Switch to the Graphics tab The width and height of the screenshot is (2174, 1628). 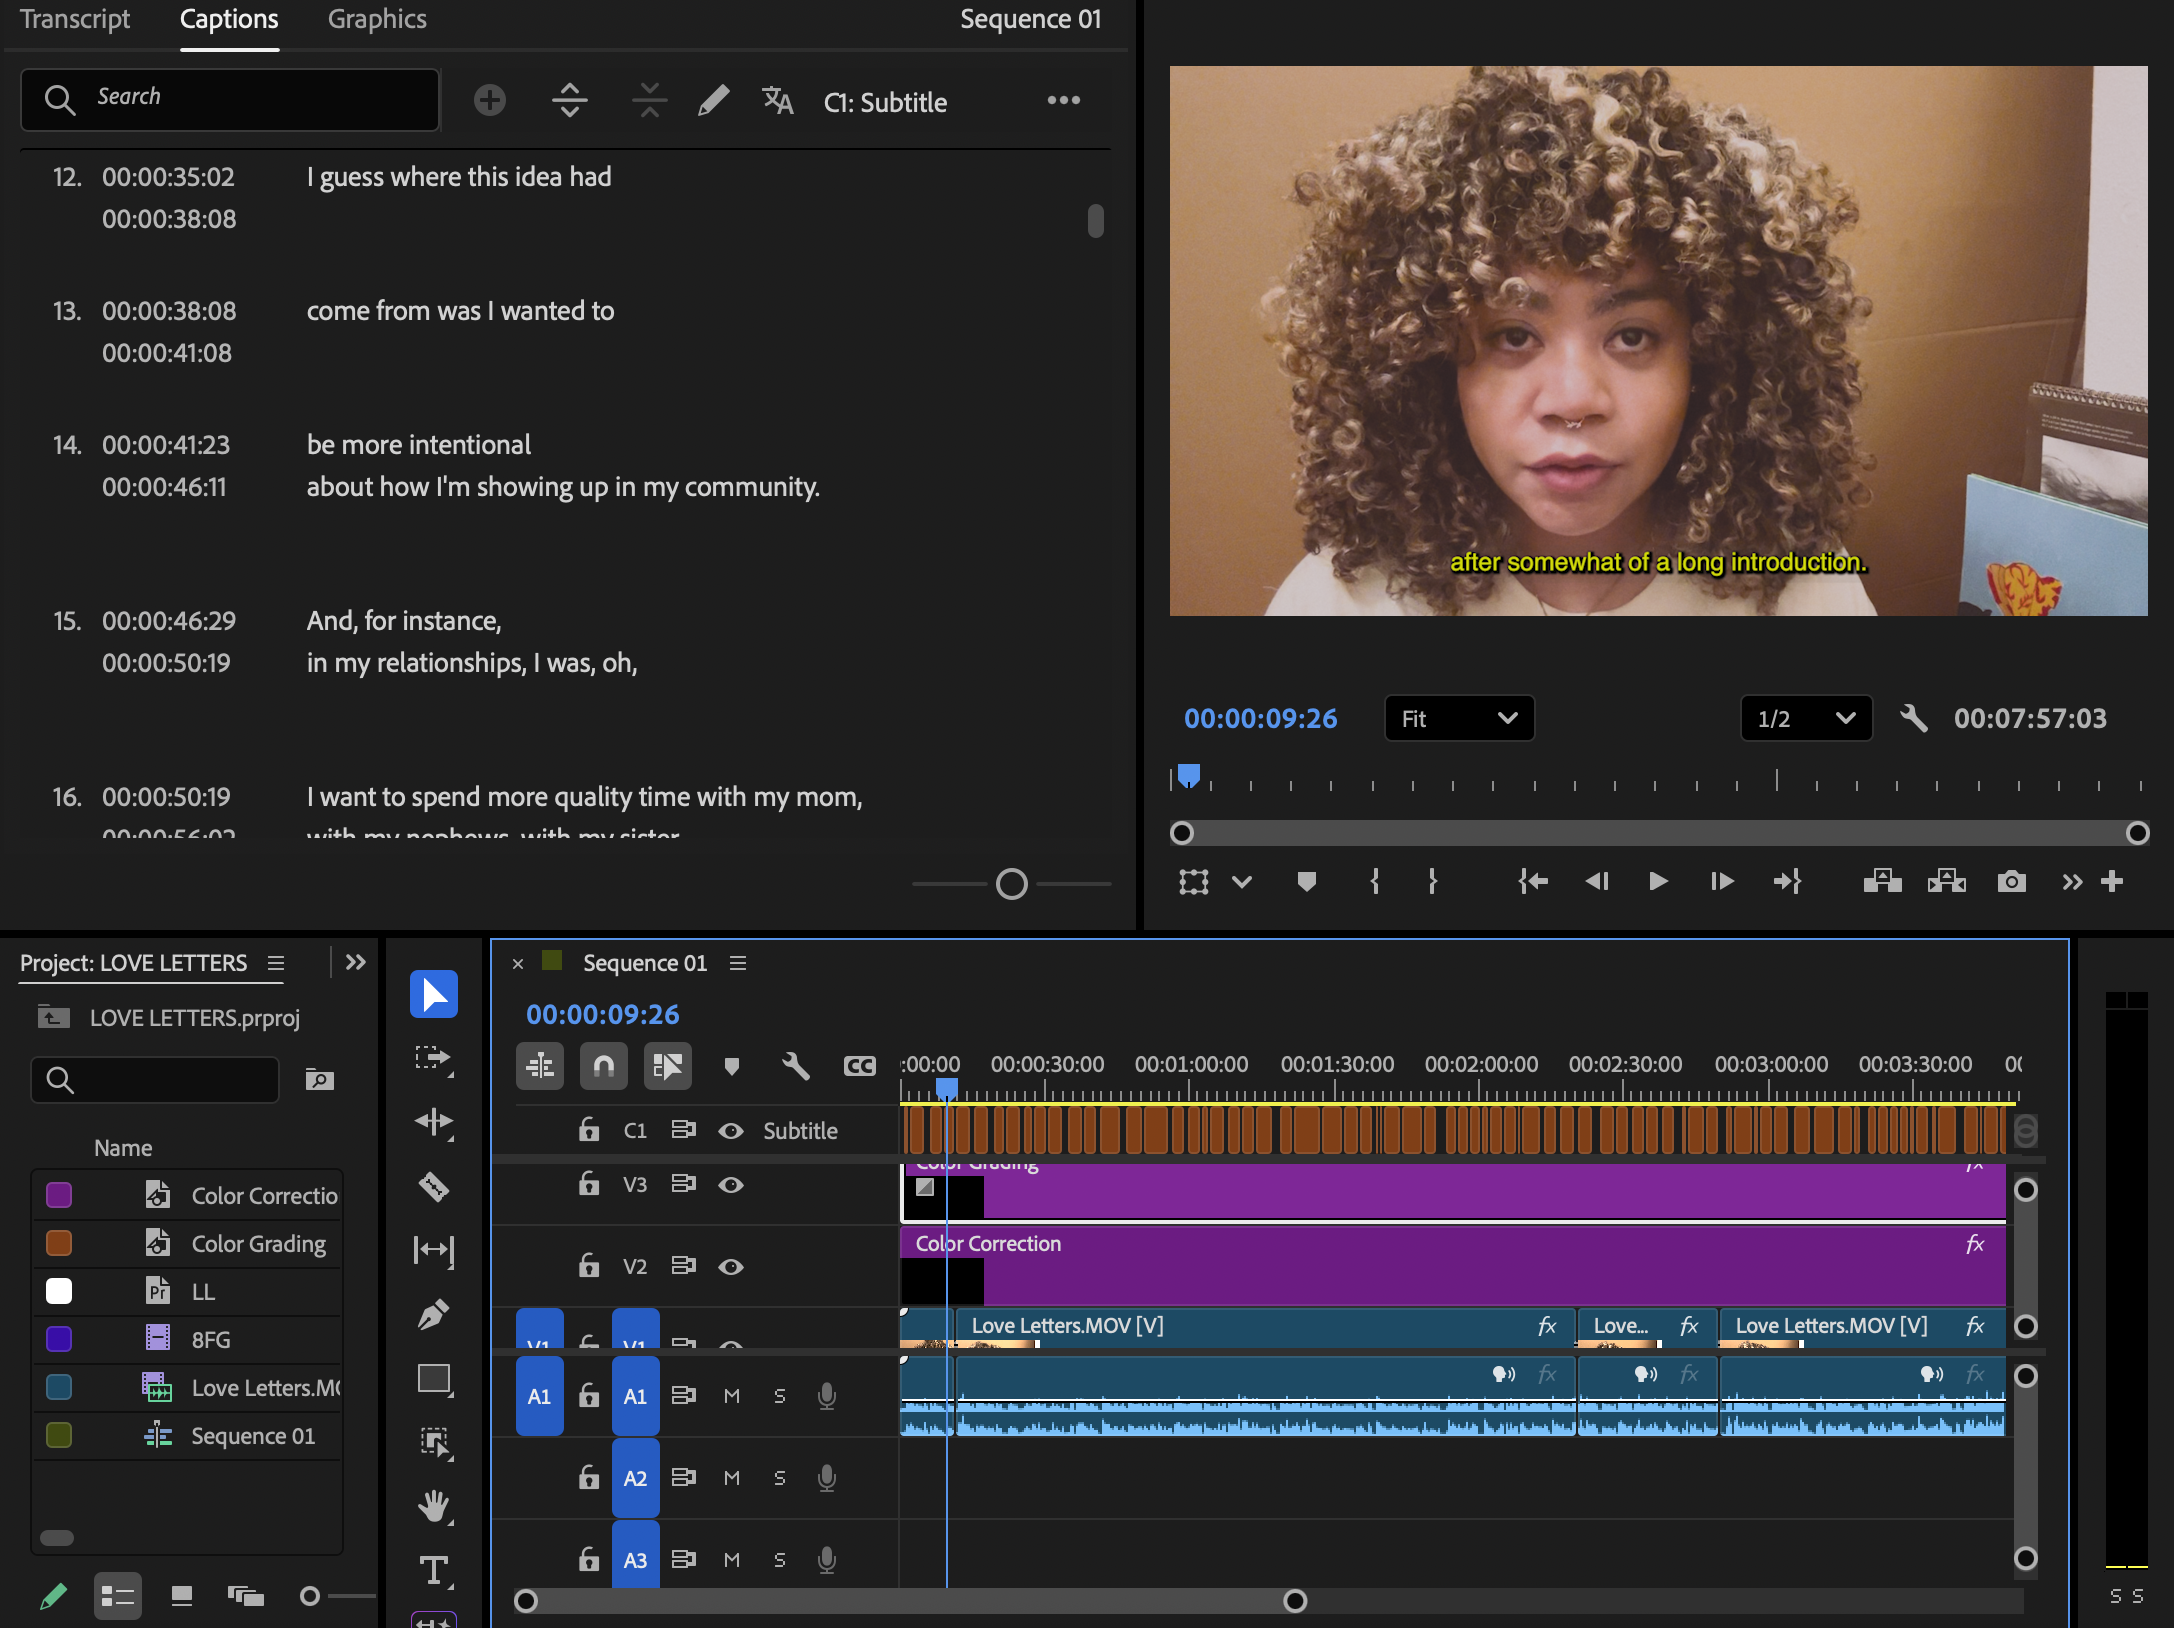click(x=377, y=19)
